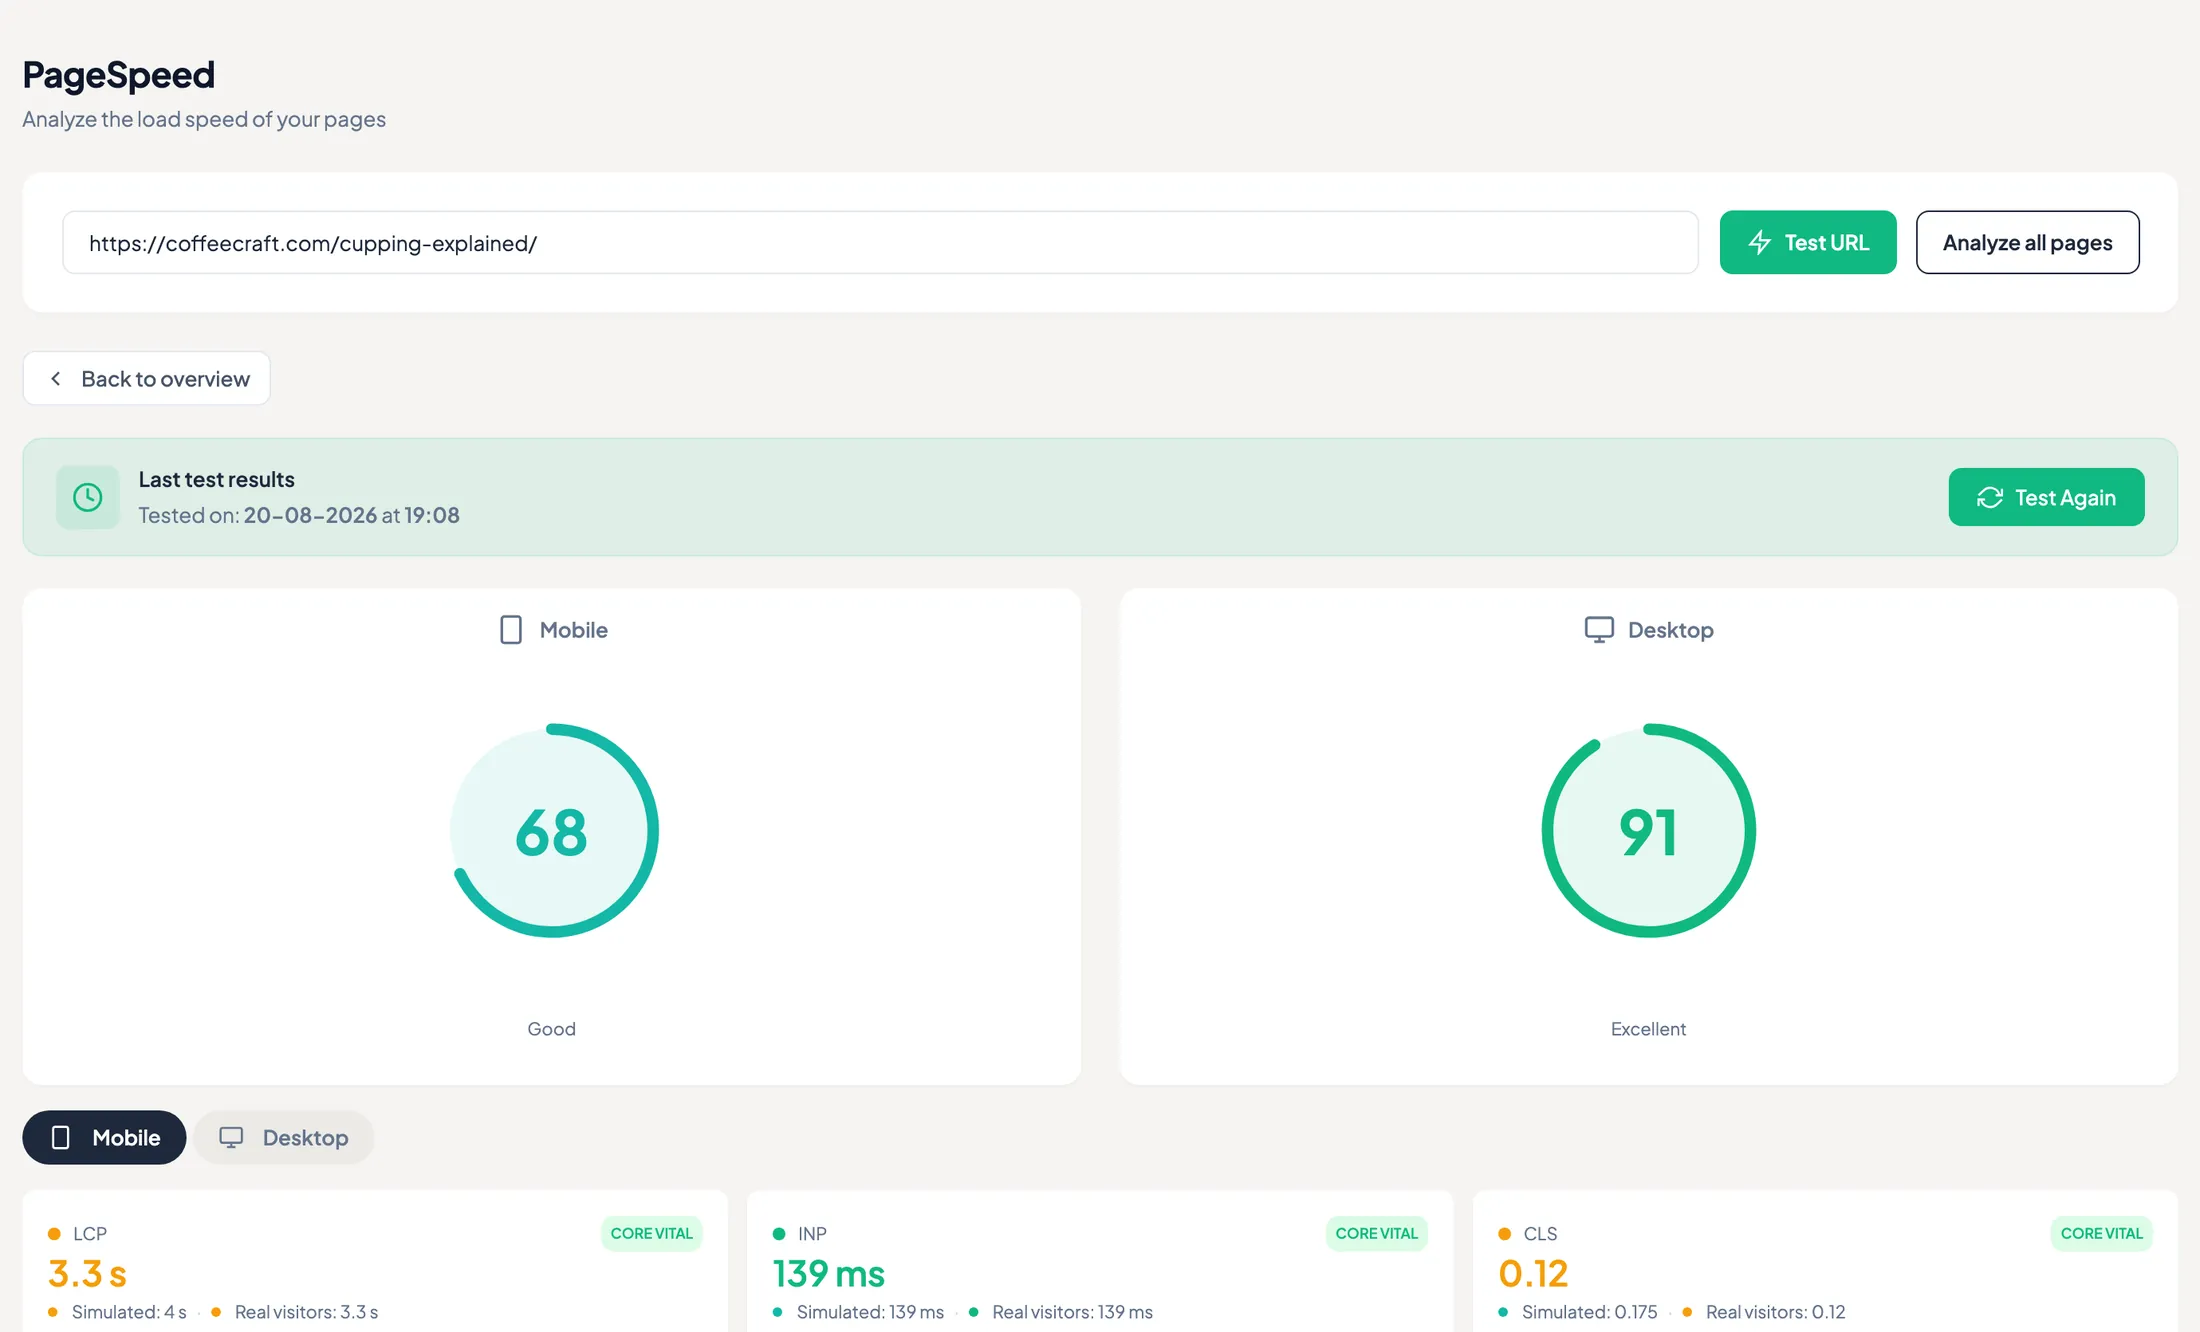Viewport: 2200px width, 1332px height.
Task: Click Analyze all pages button
Action: (x=2027, y=242)
